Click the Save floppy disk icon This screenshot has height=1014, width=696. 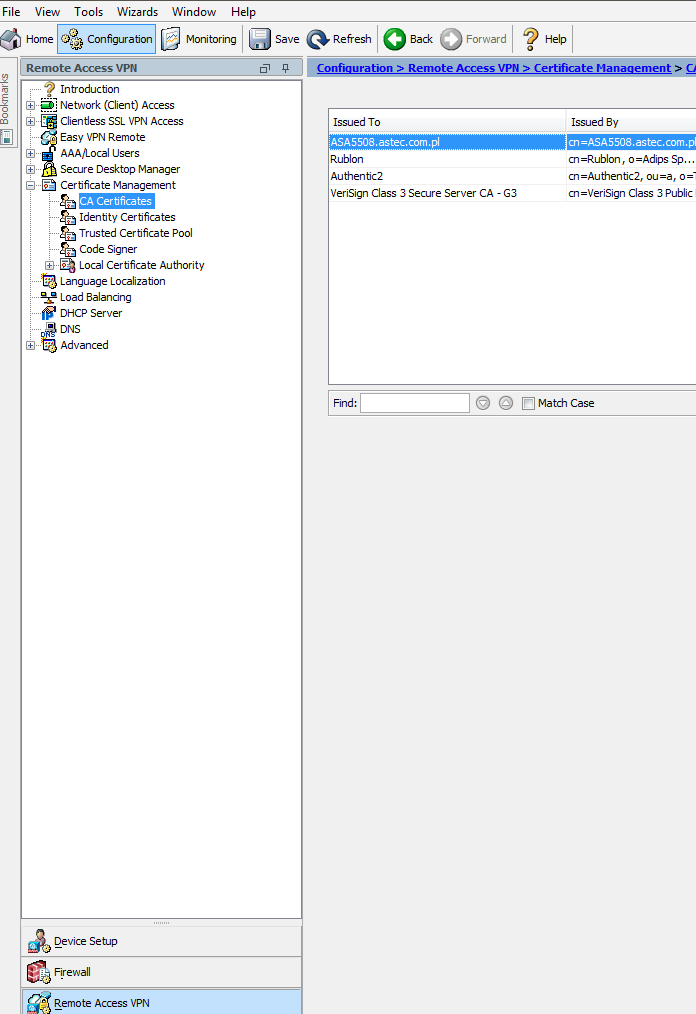(260, 39)
